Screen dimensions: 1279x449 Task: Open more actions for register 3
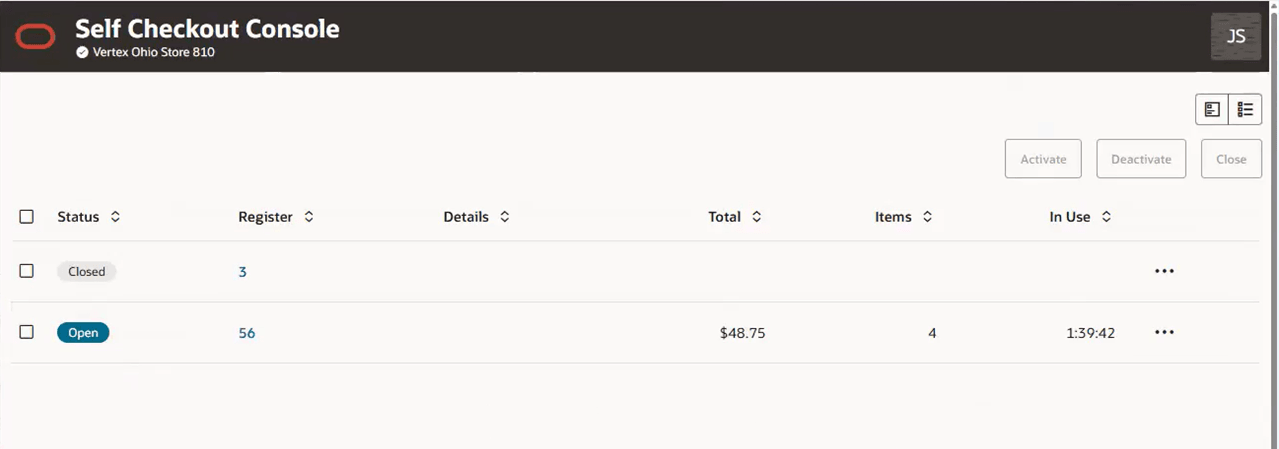click(1164, 271)
